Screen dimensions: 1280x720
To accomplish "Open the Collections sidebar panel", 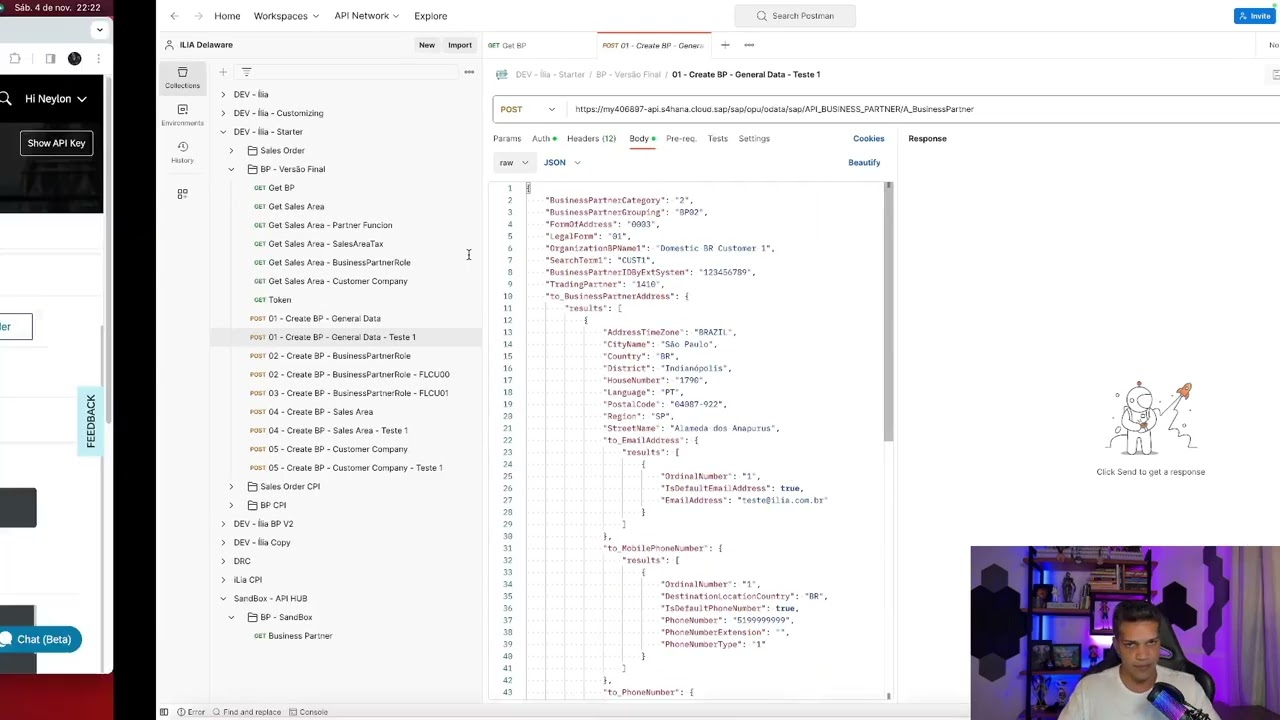I will [182, 78].
